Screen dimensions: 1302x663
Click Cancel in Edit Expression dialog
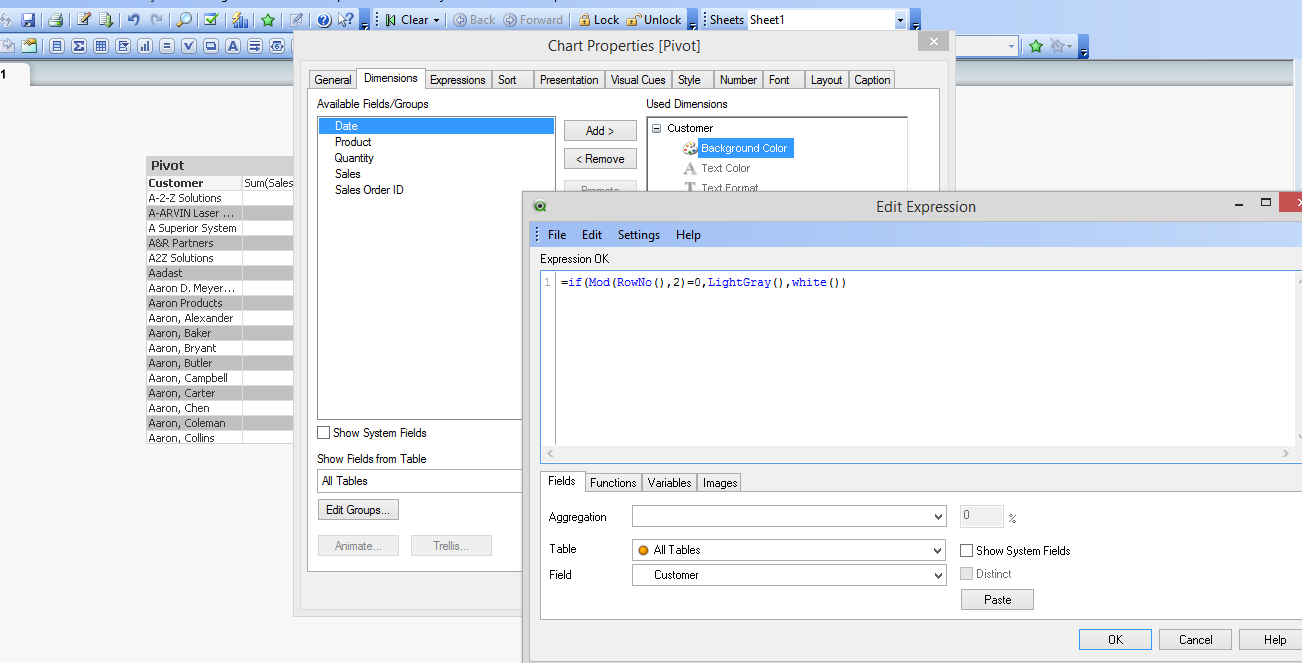pos(1196,640)
